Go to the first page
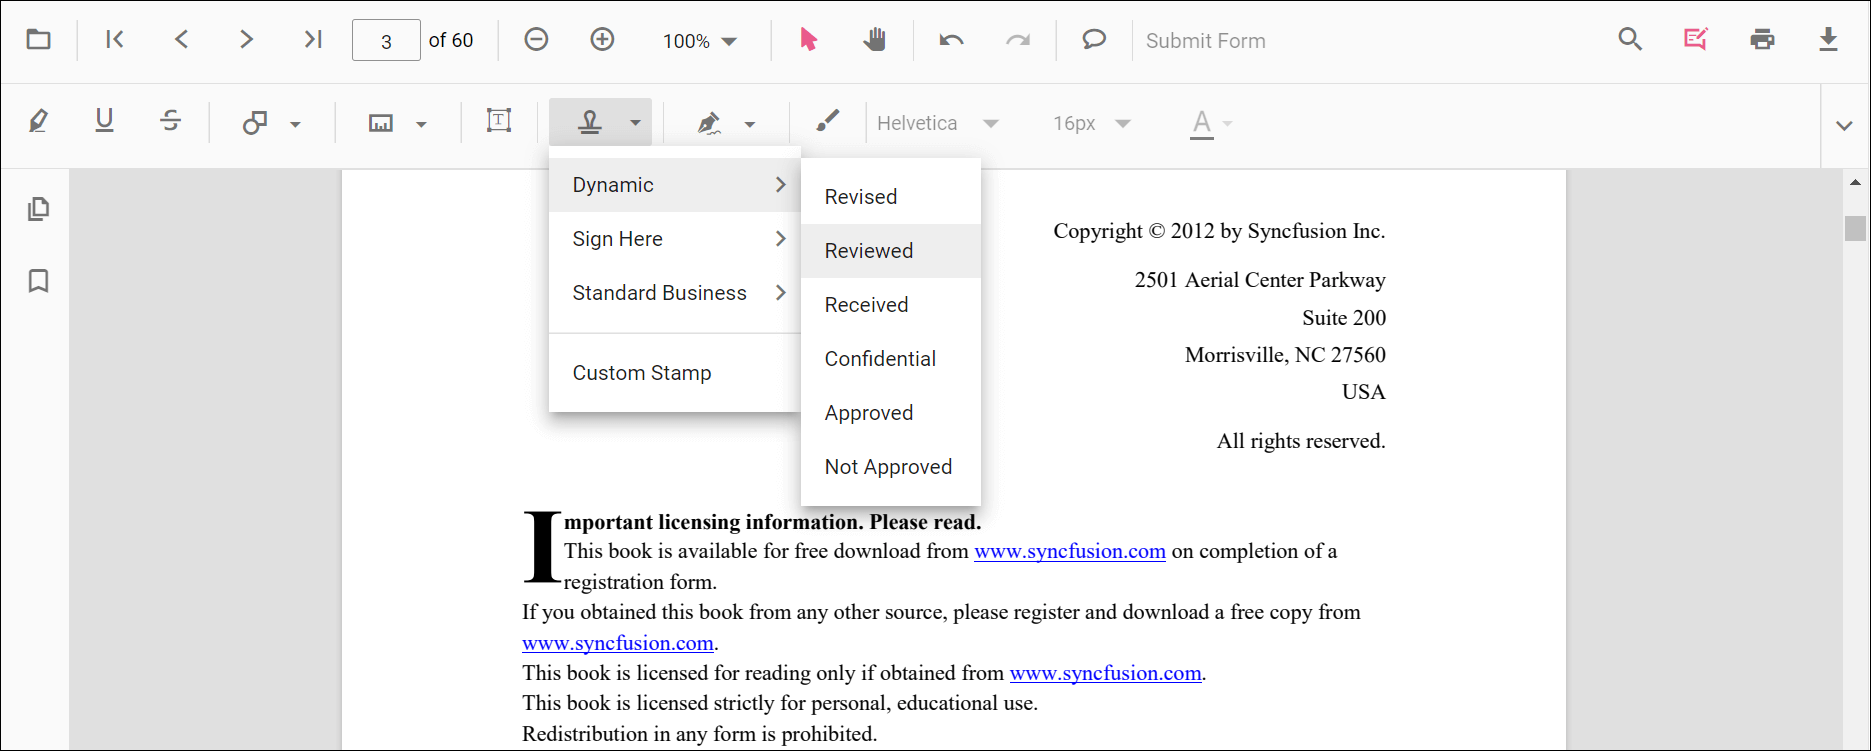This screenshot has width=1871, height=751. coord(115,40)
